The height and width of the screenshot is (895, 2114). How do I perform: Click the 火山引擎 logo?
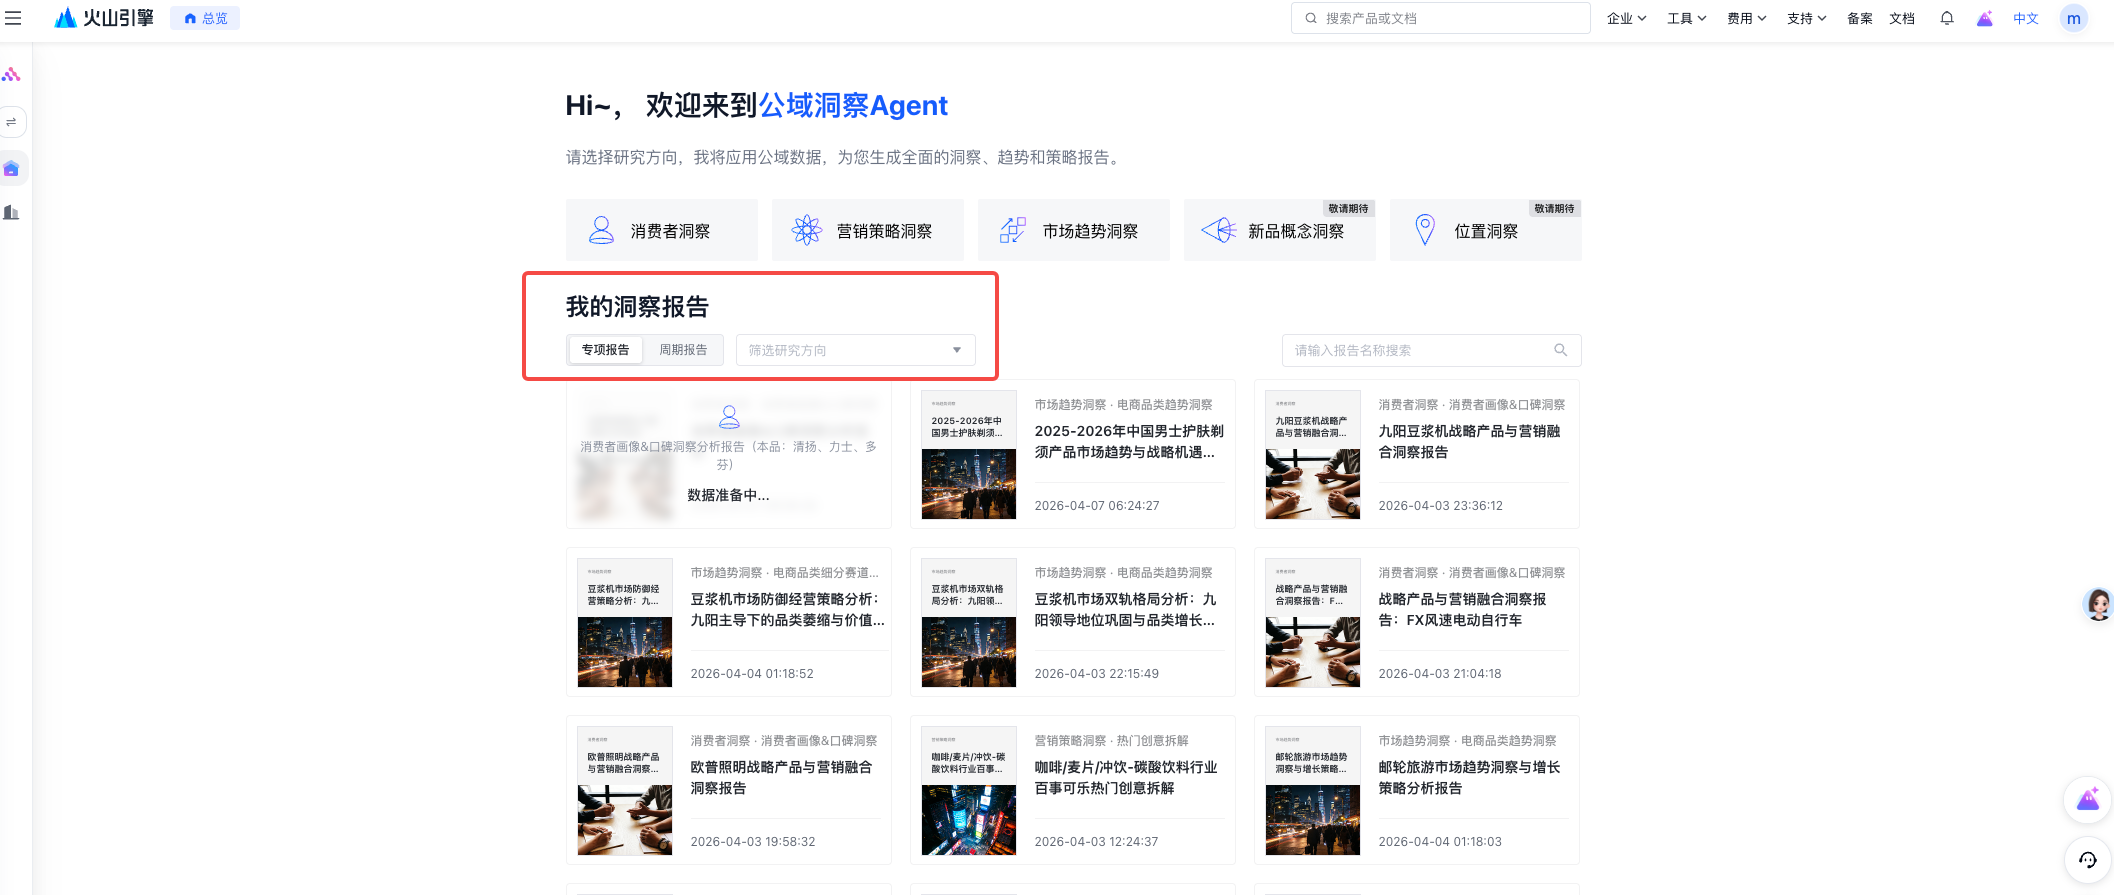(x=104, y=18)
